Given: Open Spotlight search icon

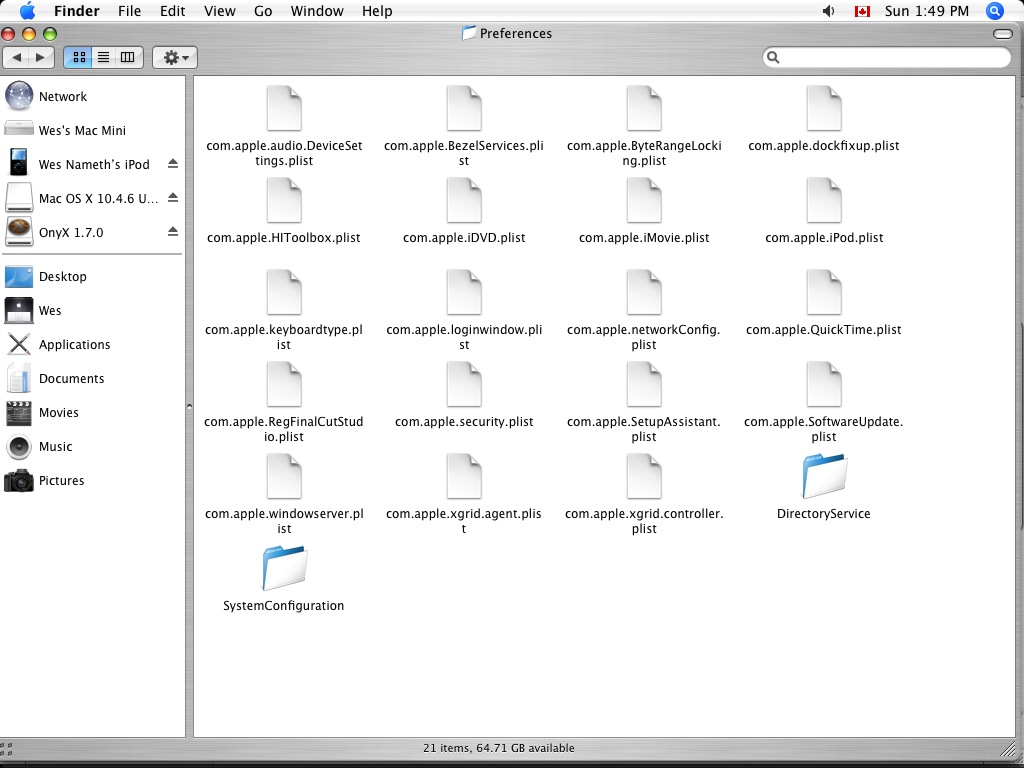Looking at the screenshot, I should tap(994, 11).
